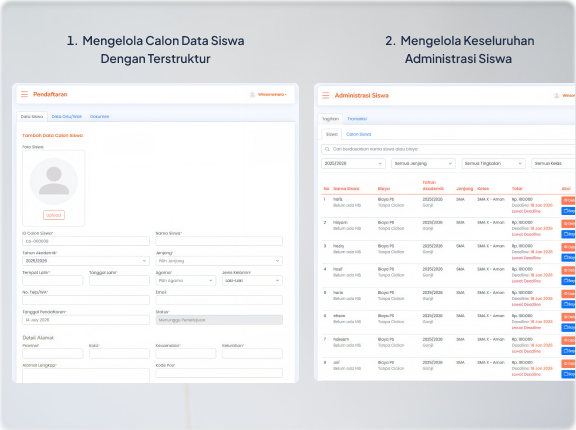Viewport: 576px width, 430px height.
Task: Expand the Semua Tingkatan filter
Action: [x=493, y=163]
